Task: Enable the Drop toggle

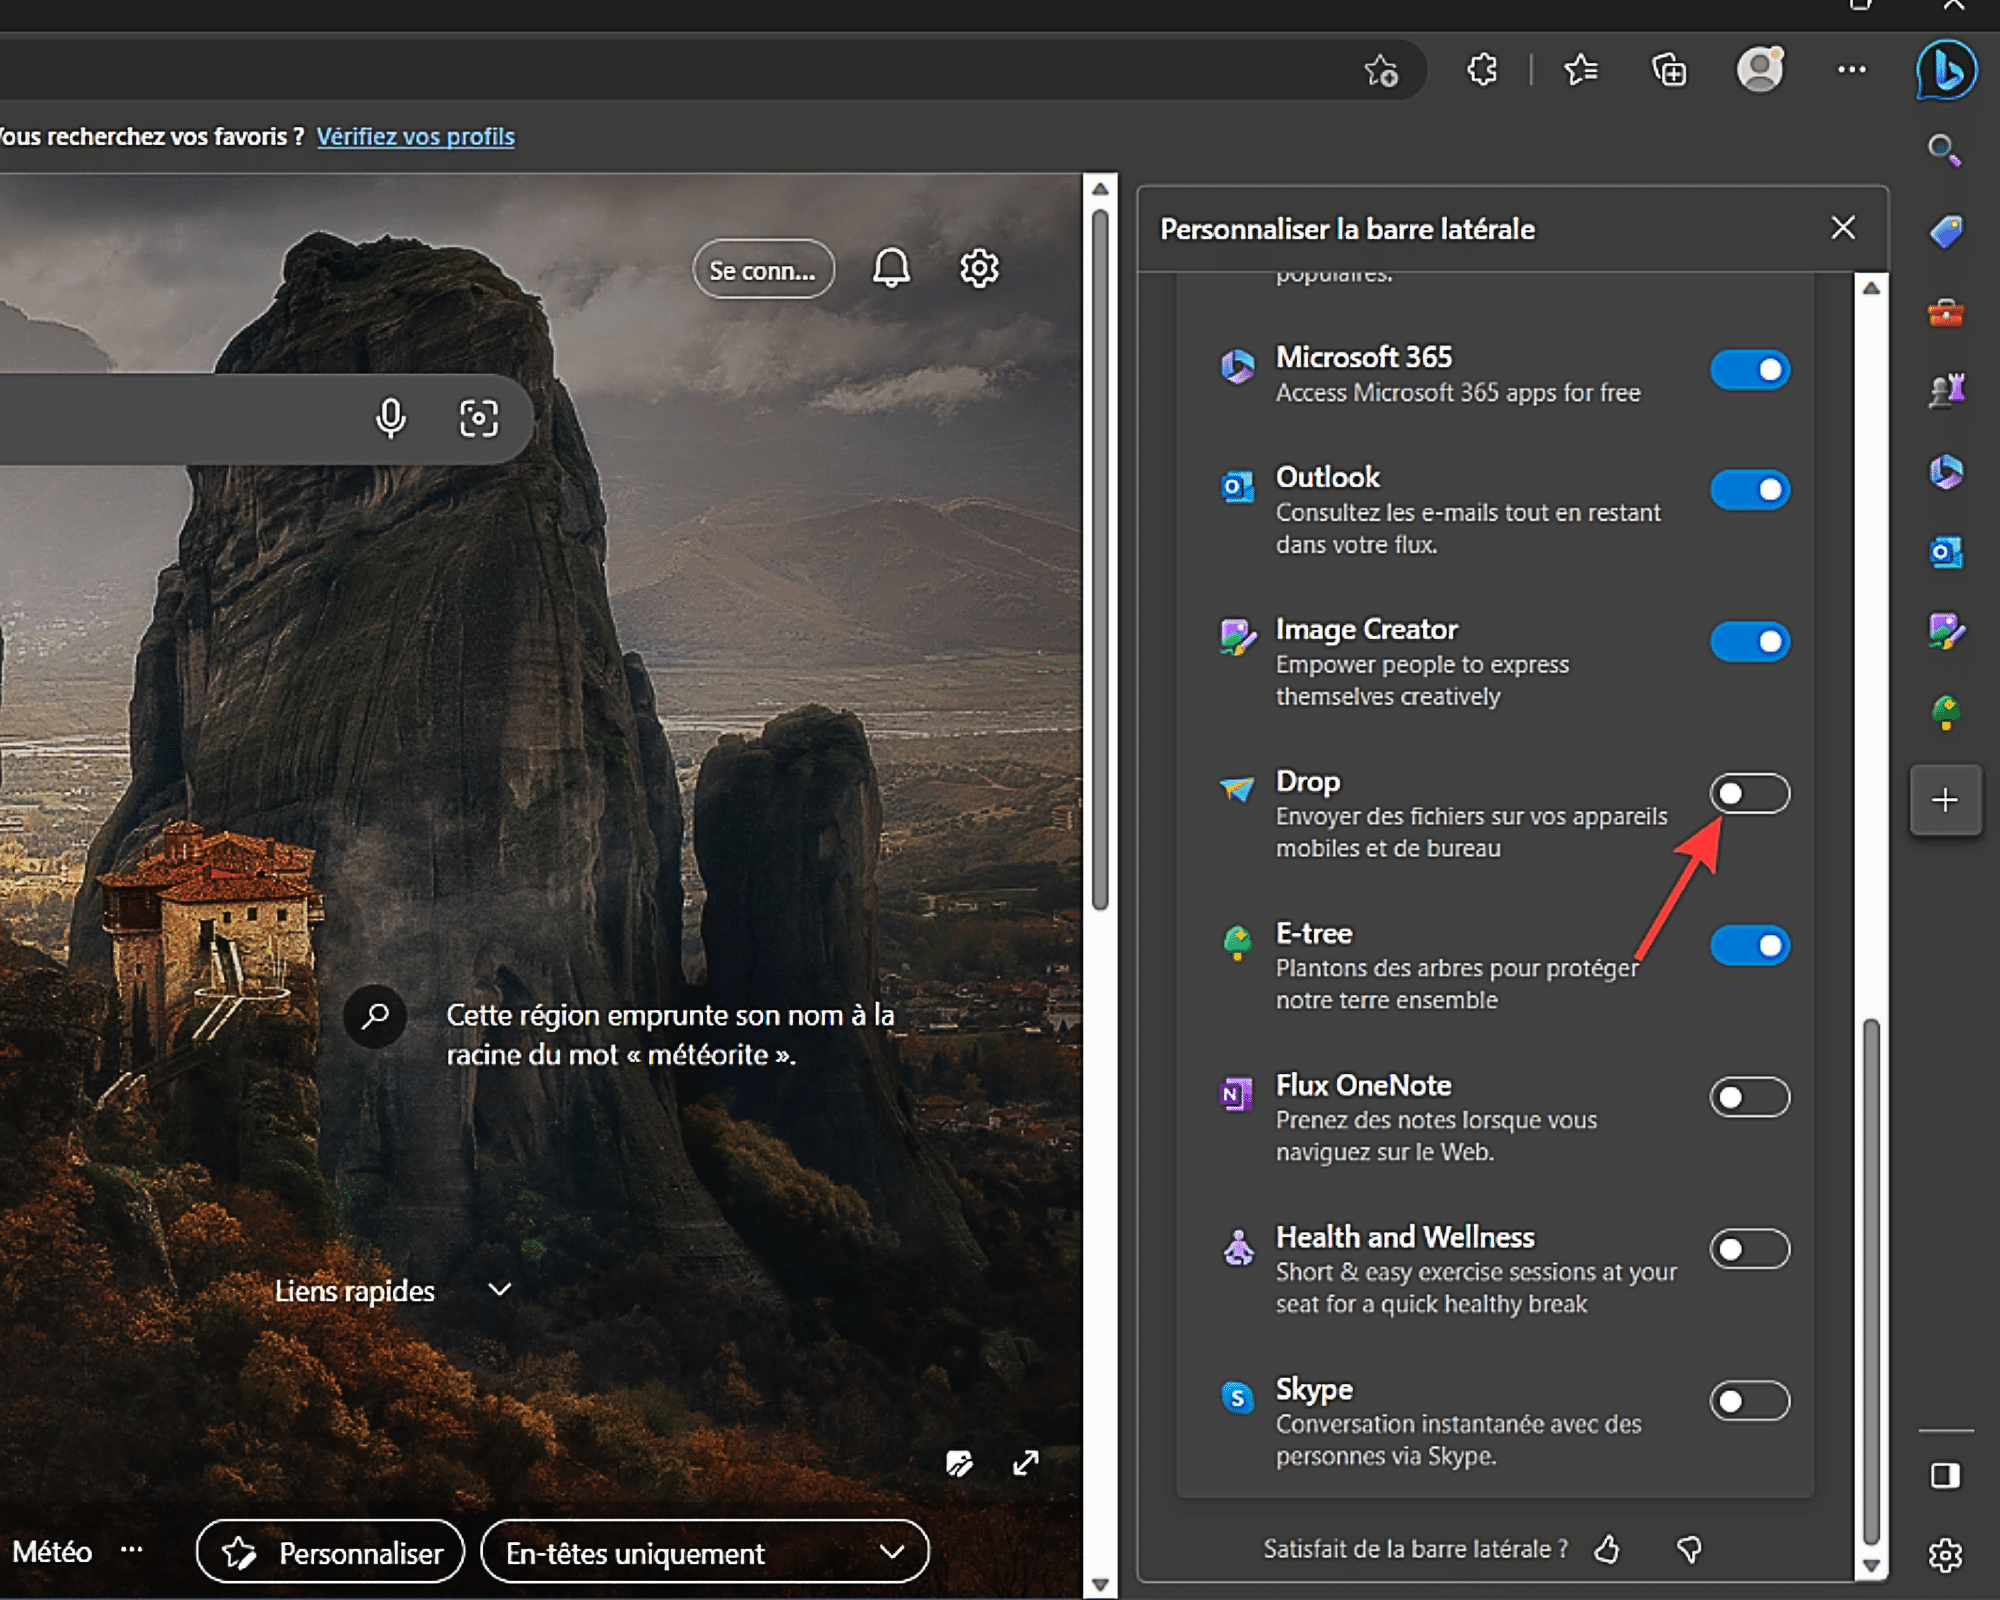Action: pos(1750,794)
